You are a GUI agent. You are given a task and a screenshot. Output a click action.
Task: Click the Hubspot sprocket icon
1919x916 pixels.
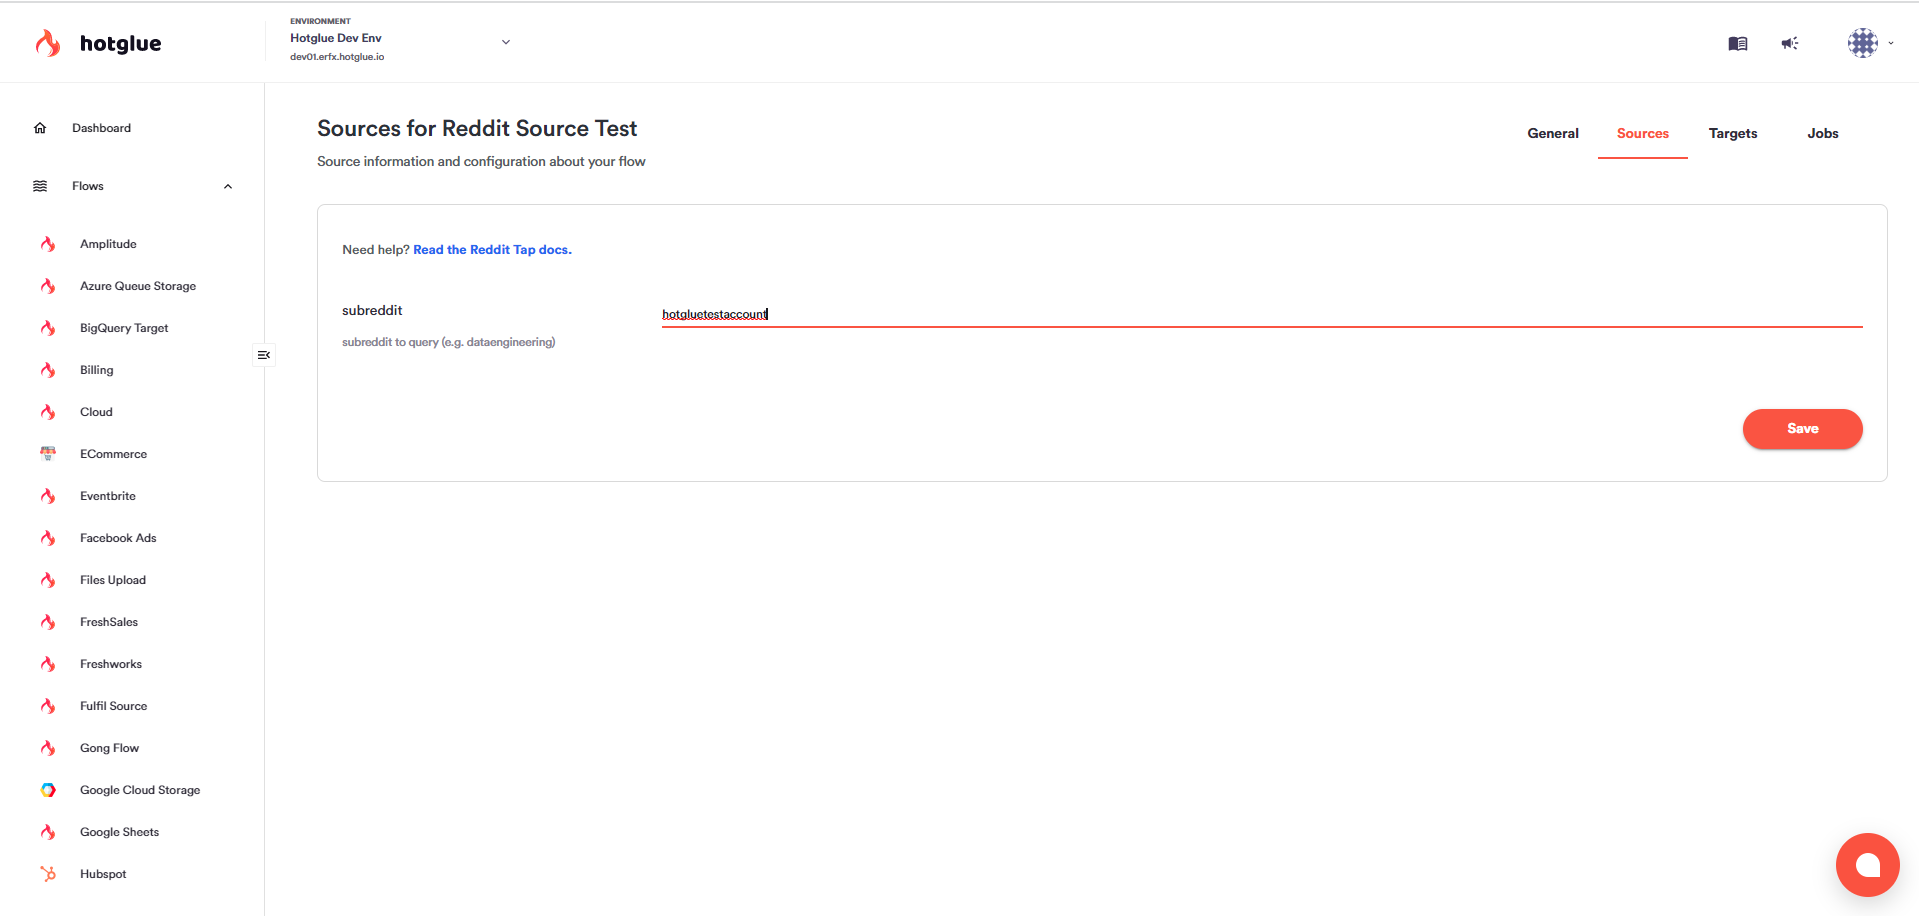click(x=48, y=874)
